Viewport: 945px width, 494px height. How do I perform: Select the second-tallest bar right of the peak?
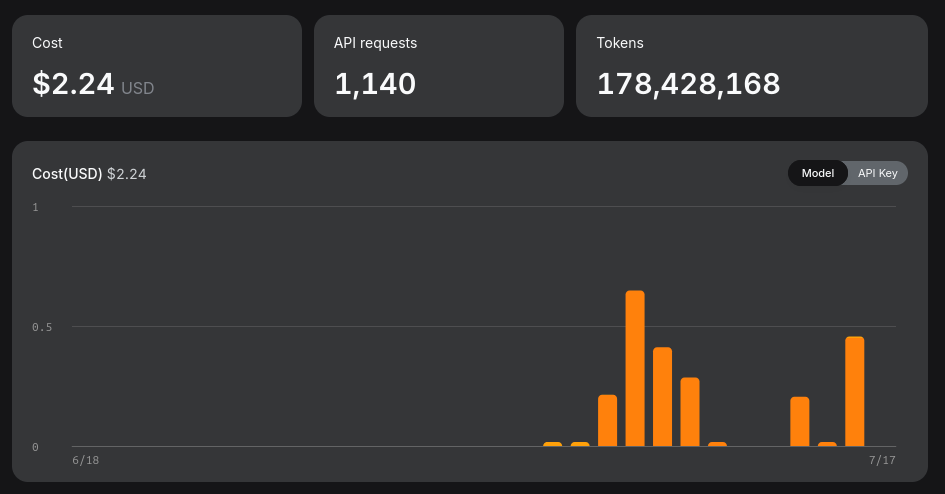pos(662,397)
